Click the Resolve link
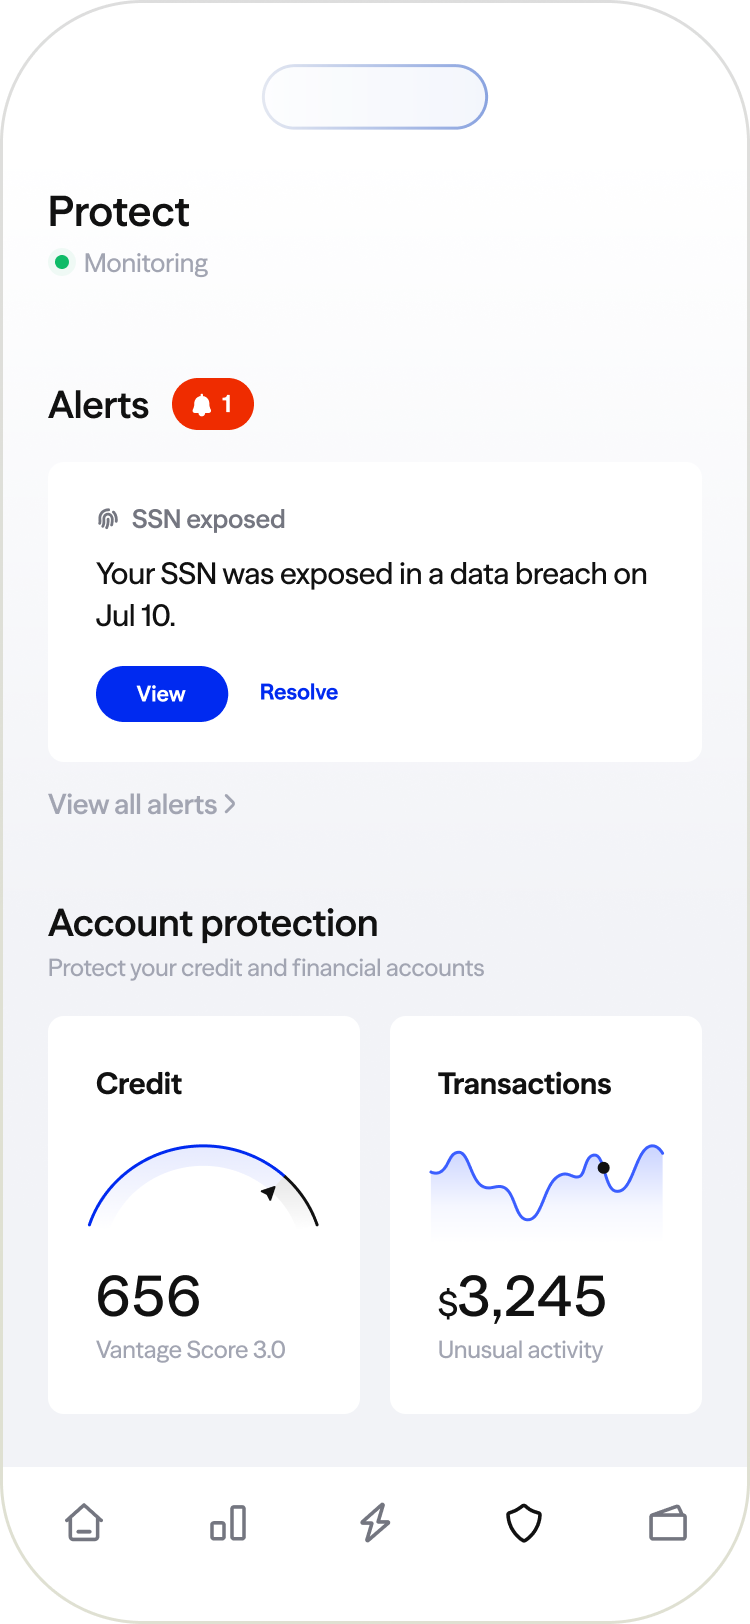This screenshot has width=750, height=1624. point(298,692)
